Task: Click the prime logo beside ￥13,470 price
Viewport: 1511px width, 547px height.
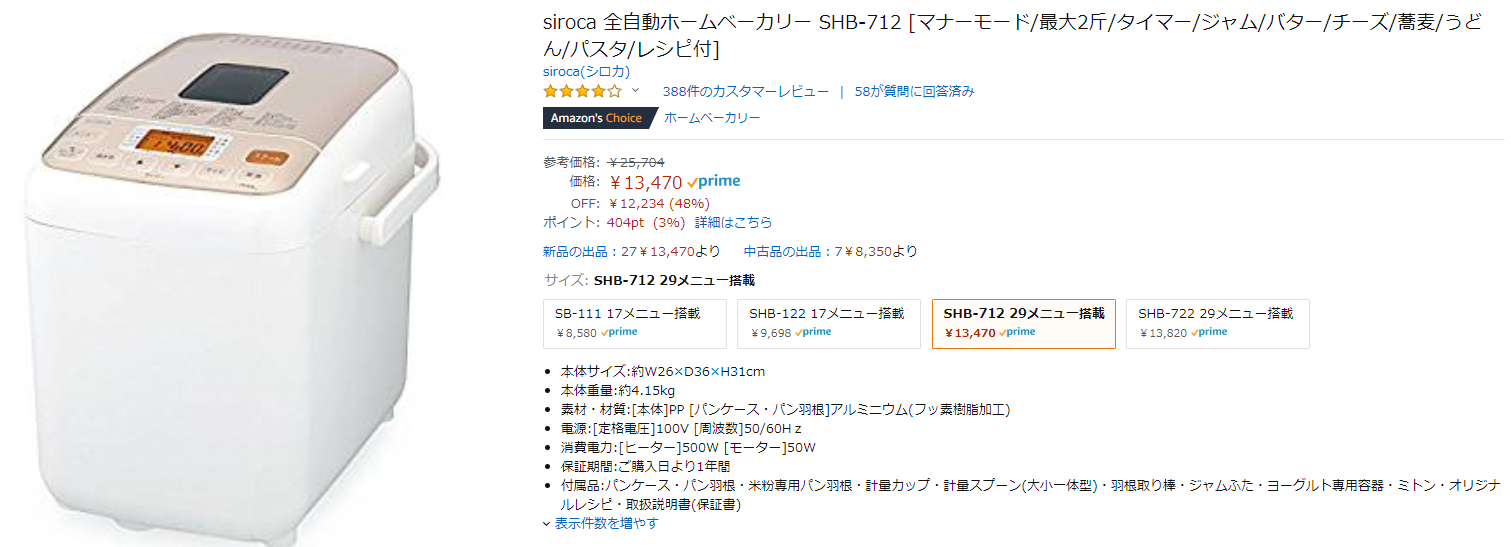Action: click(714, 182)
